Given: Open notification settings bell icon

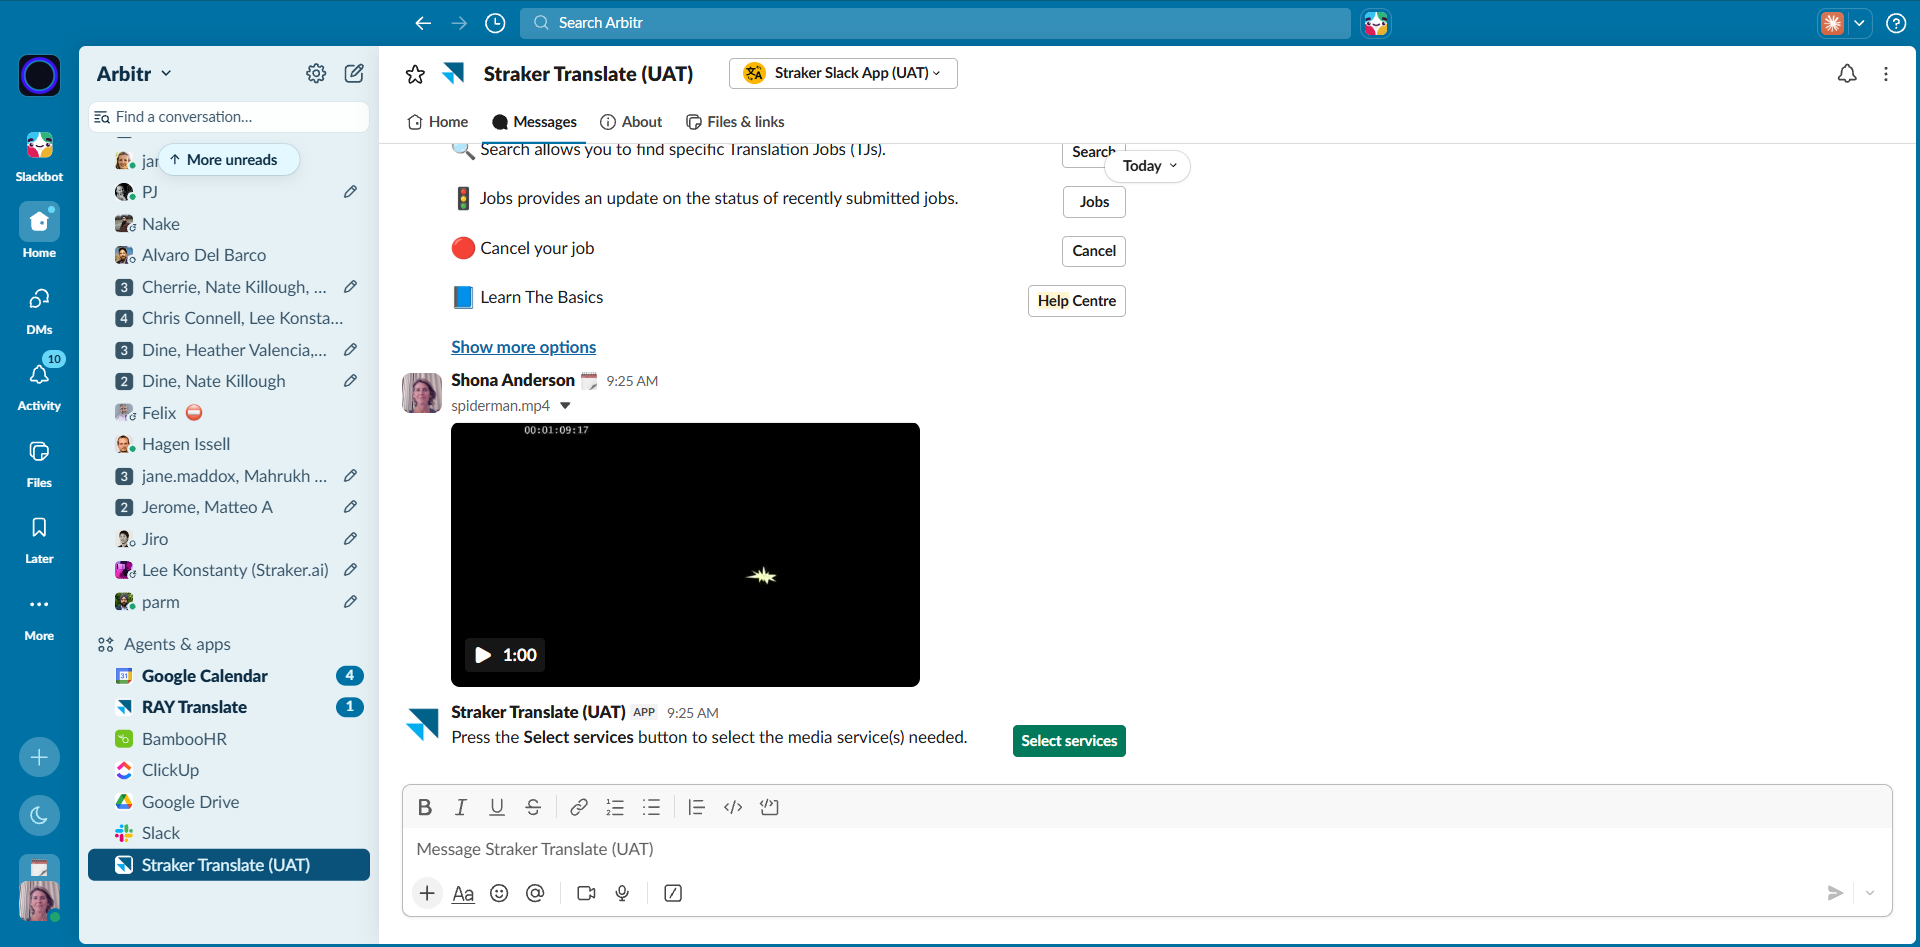Looking at the screenshot, I should click(x=1847, y=74).
